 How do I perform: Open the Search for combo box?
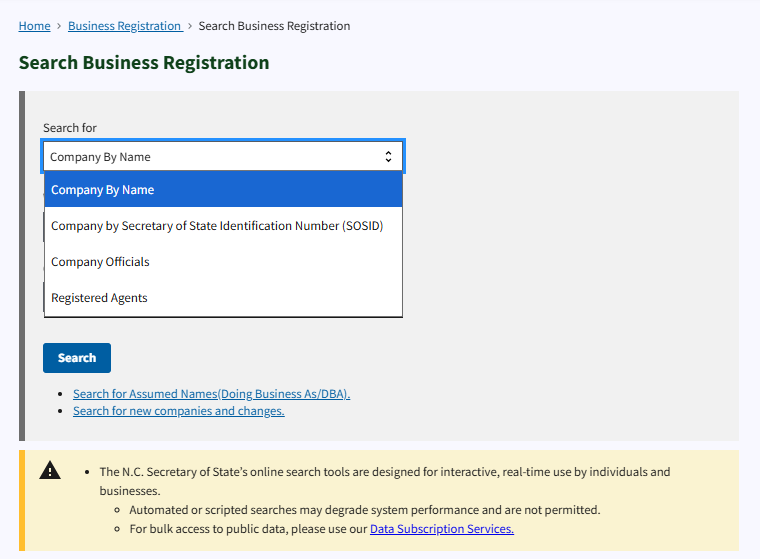[222, 157]
